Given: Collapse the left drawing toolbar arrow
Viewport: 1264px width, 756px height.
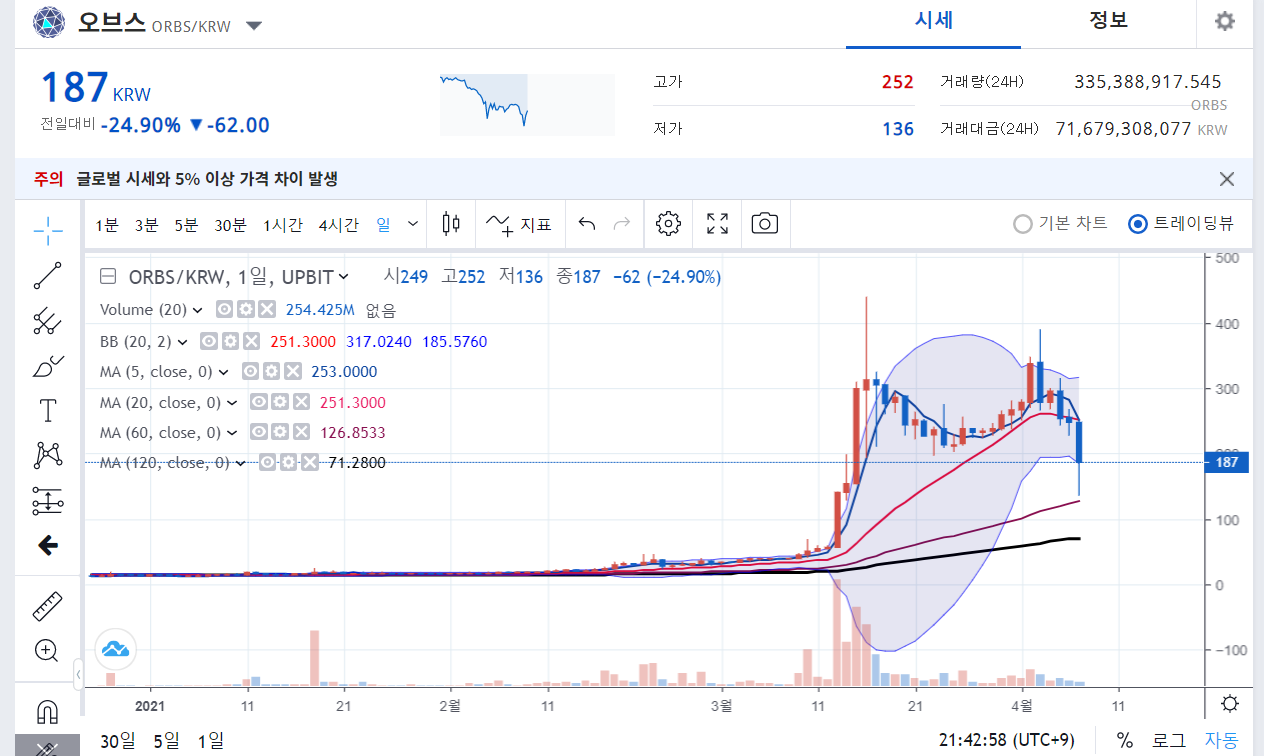Looking at the screenshot, I should (x=79, y=676).
